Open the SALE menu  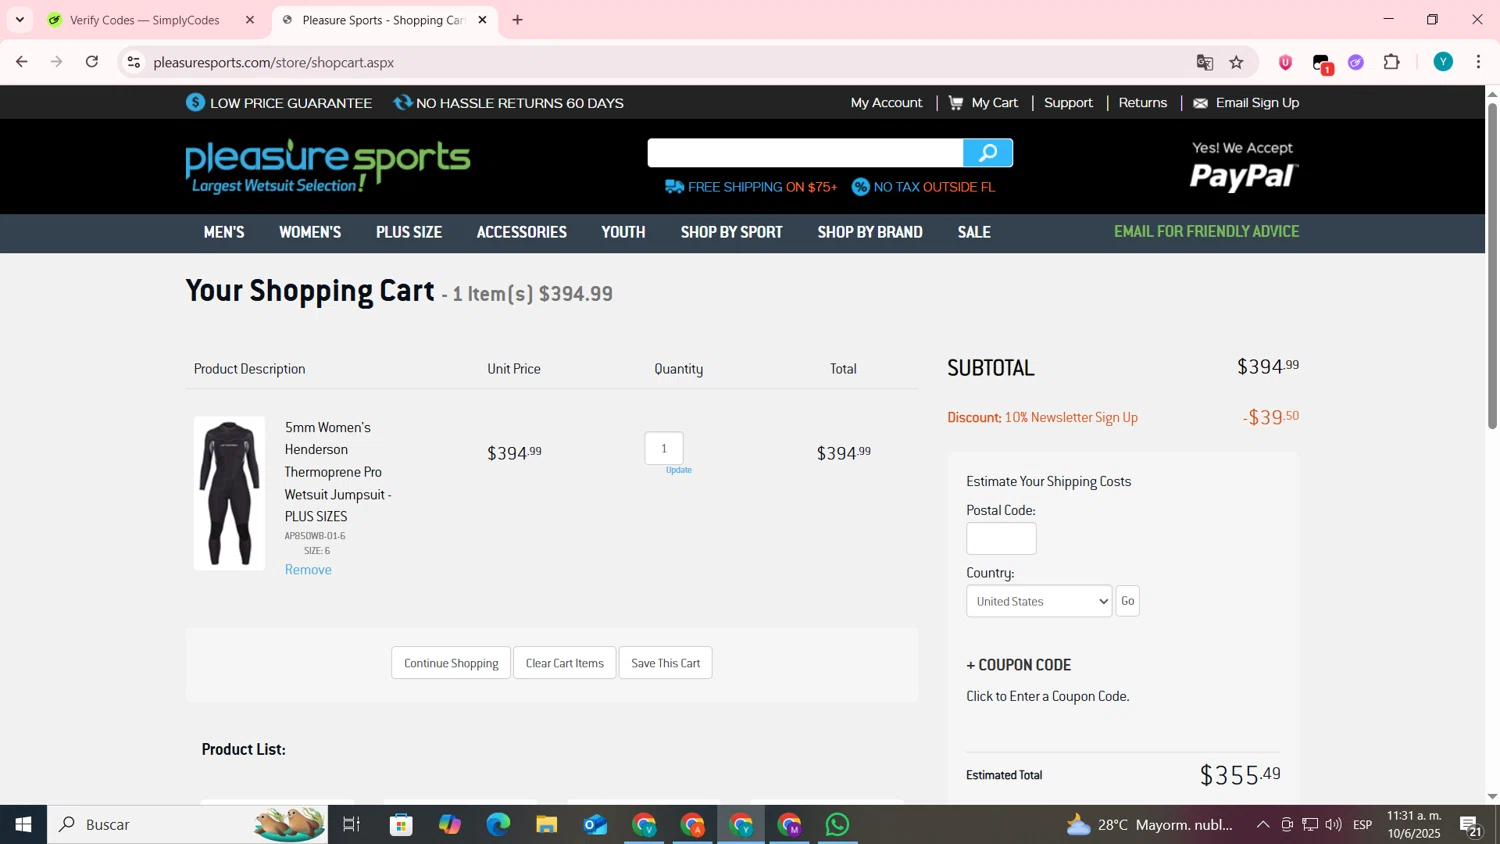(974, 232)
